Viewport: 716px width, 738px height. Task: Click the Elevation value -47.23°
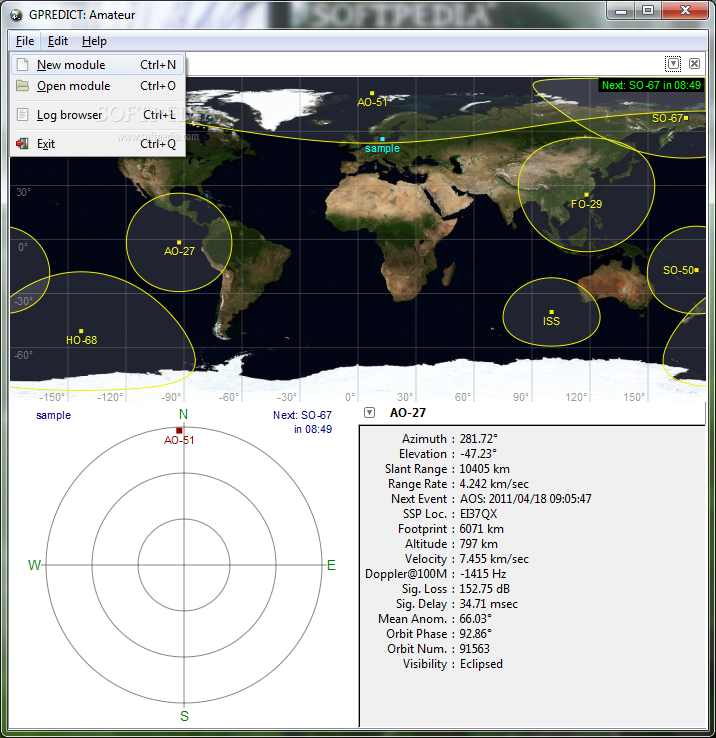click(478, 454)
